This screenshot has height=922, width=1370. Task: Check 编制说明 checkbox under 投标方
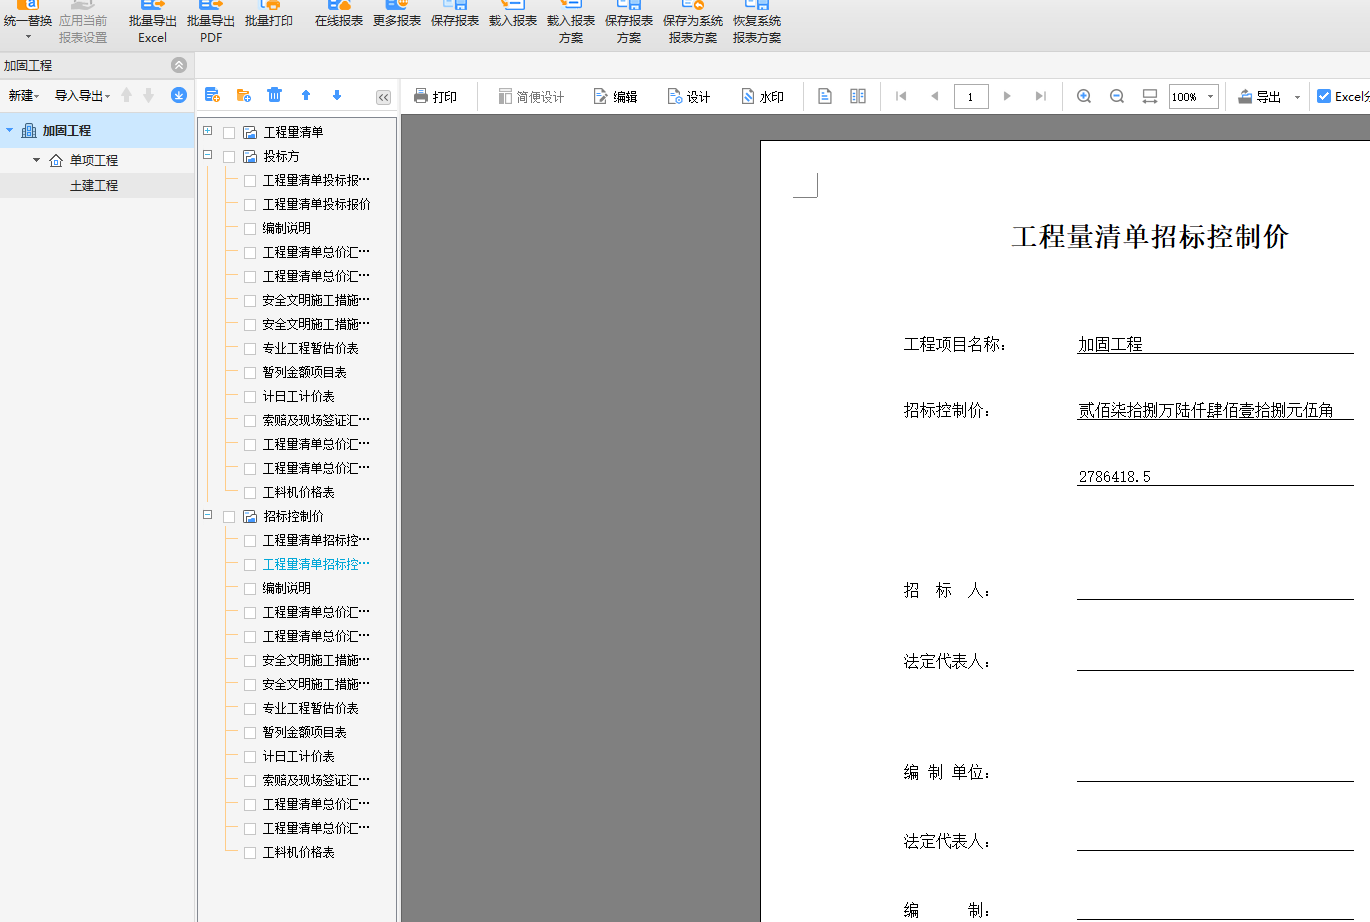[x=250, y=228]
